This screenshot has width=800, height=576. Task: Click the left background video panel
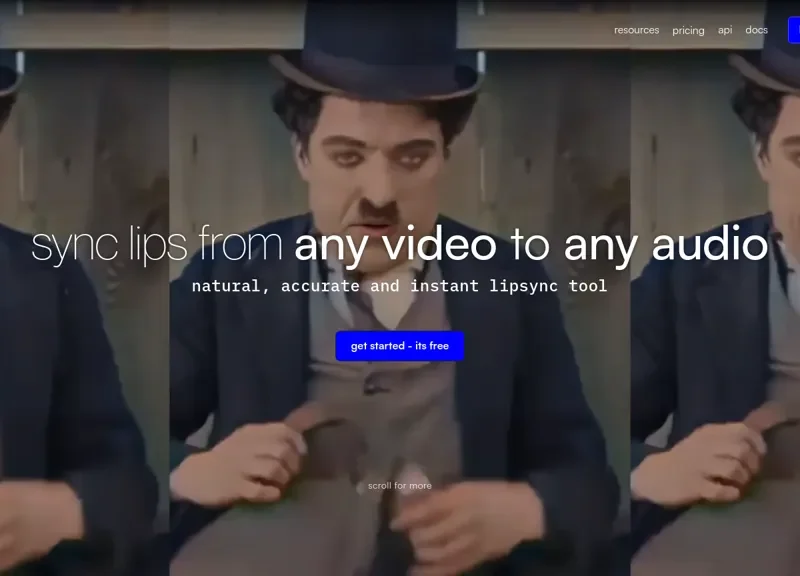(80, 400)
